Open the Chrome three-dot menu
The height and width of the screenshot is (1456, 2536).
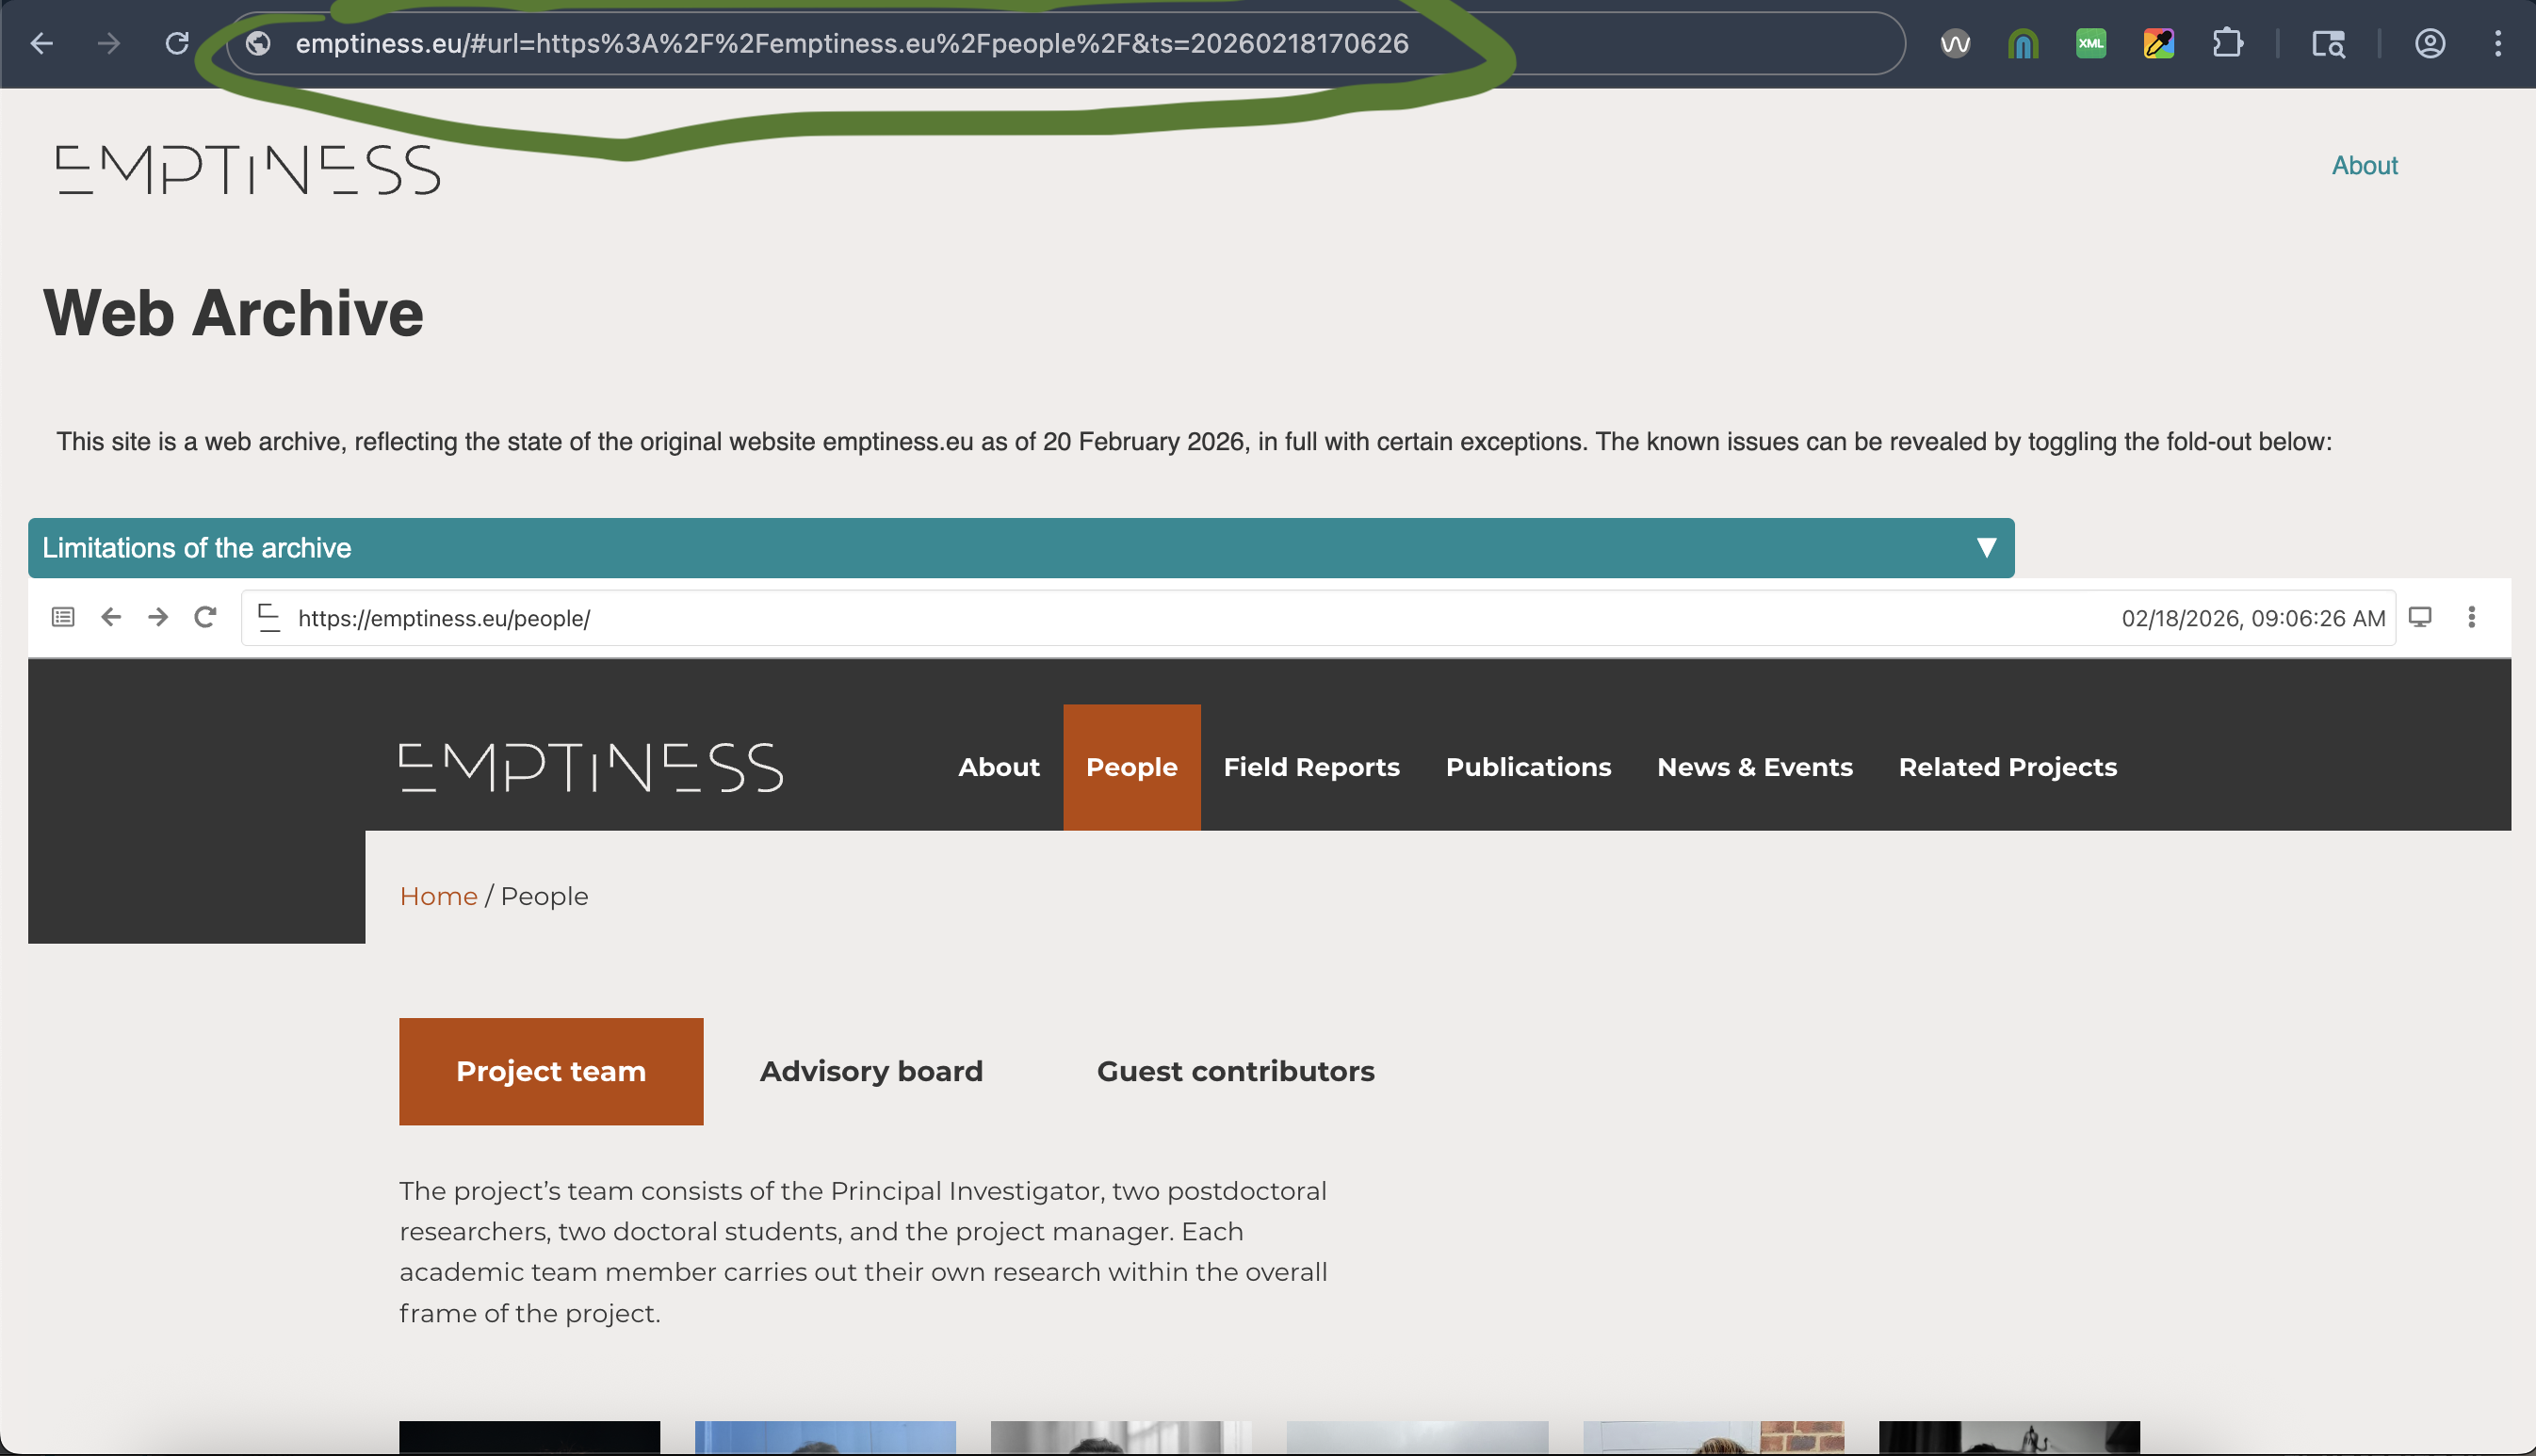2498,44
